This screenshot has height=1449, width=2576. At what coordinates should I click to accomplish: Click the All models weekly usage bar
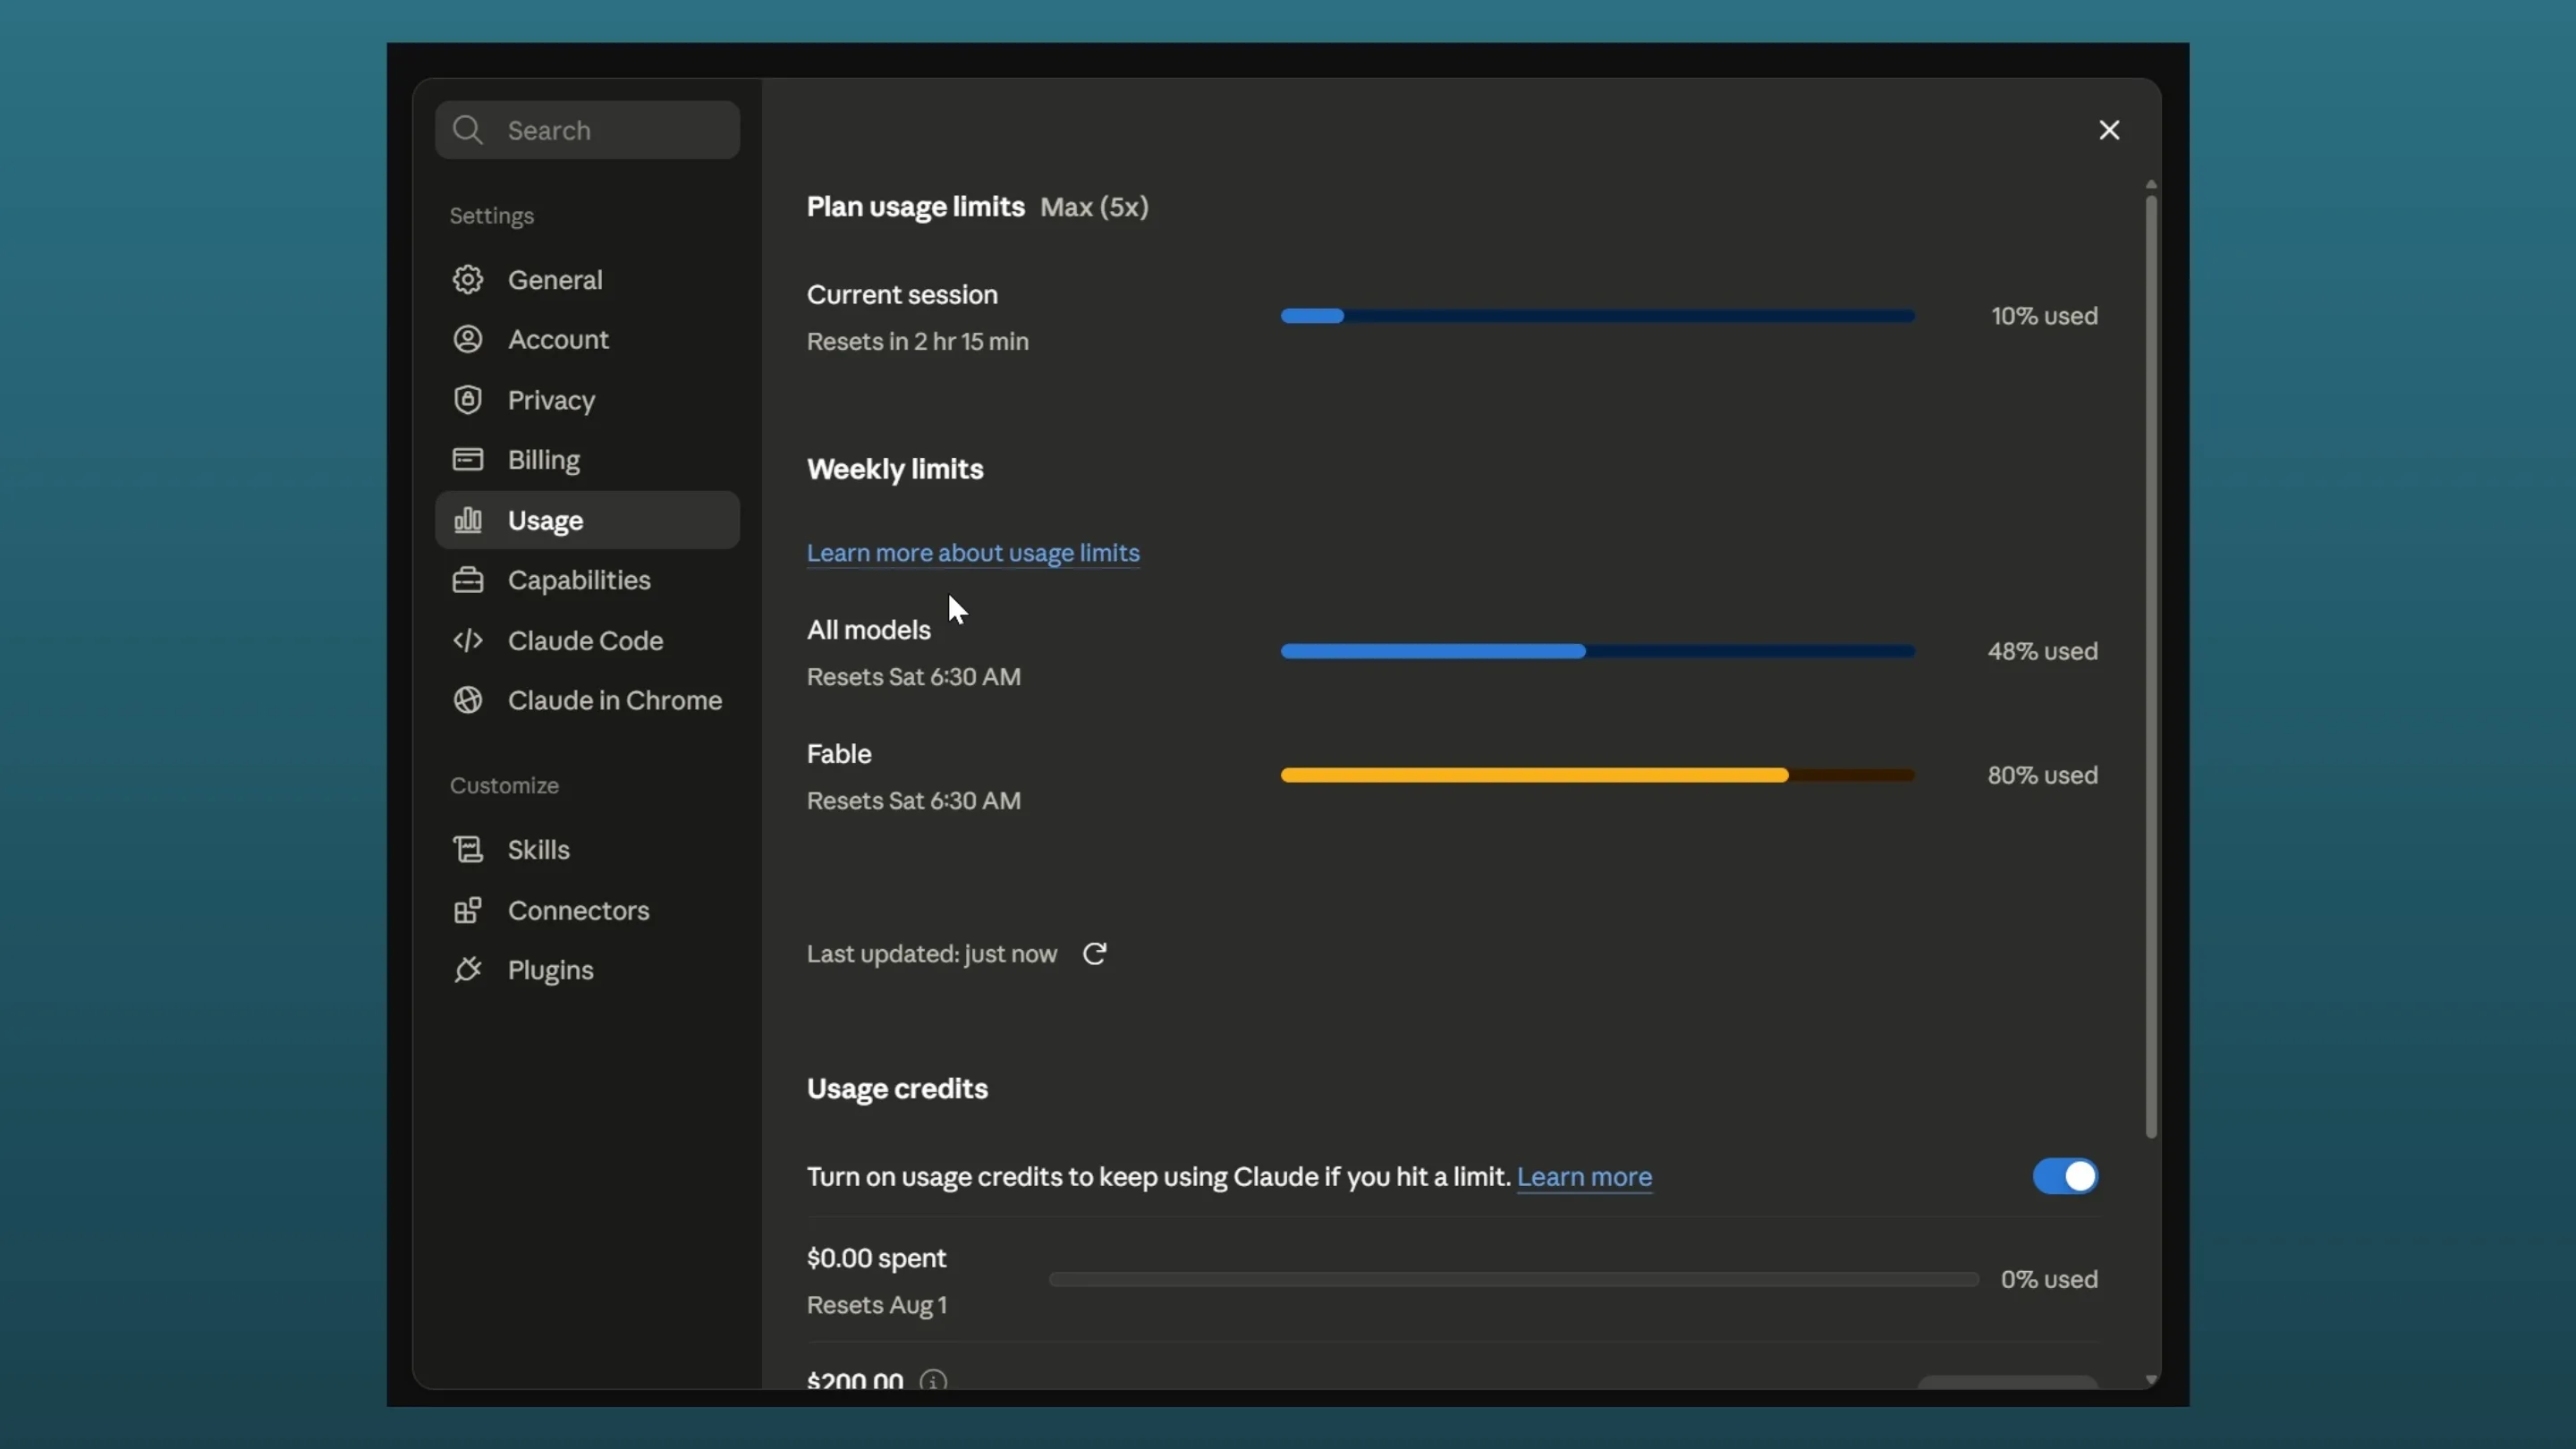pos(1597,651)
